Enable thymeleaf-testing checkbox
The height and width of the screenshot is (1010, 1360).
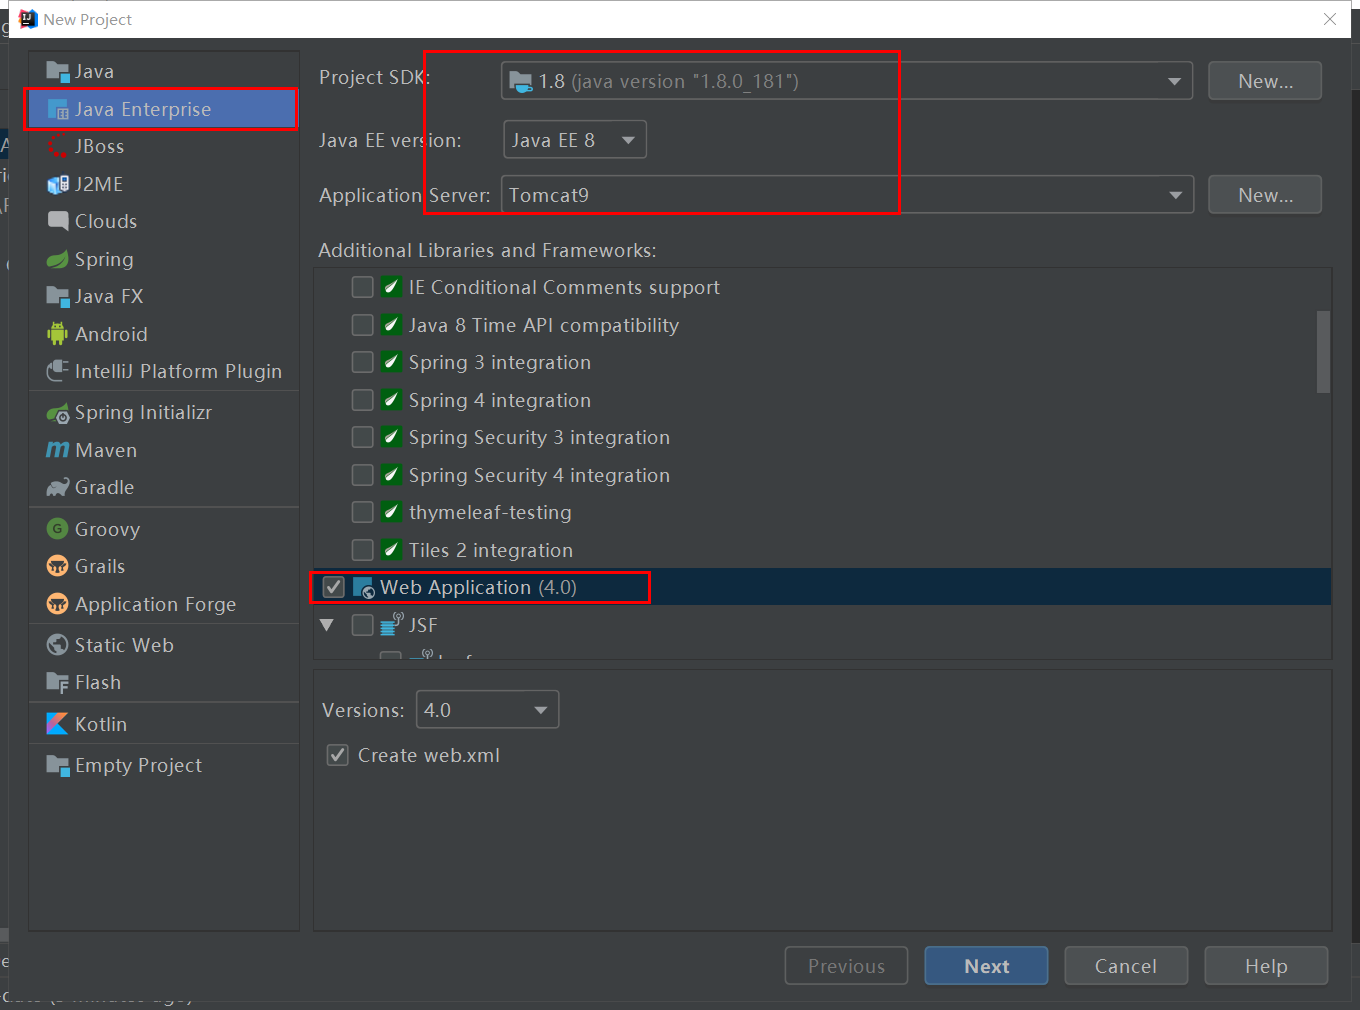(363, 512)
